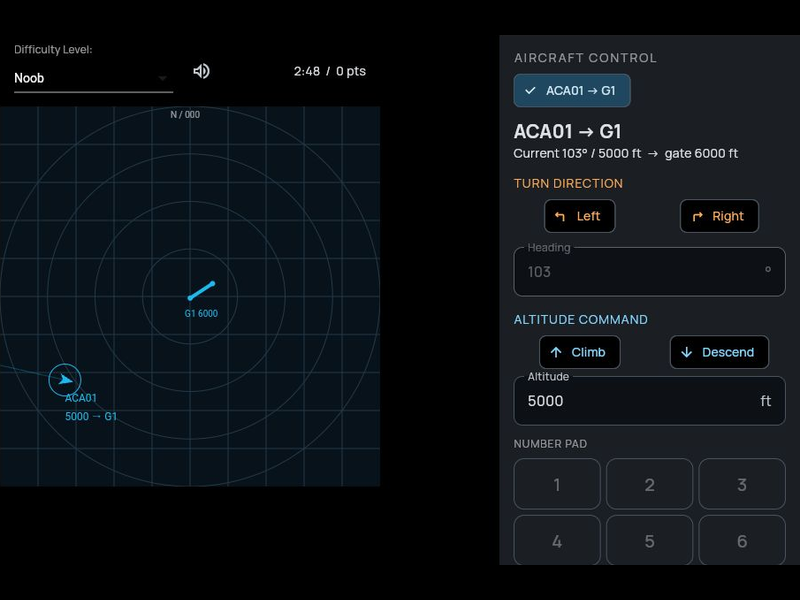
Task: Click the 'N / 000' north marker
Action: coord(185,114)
